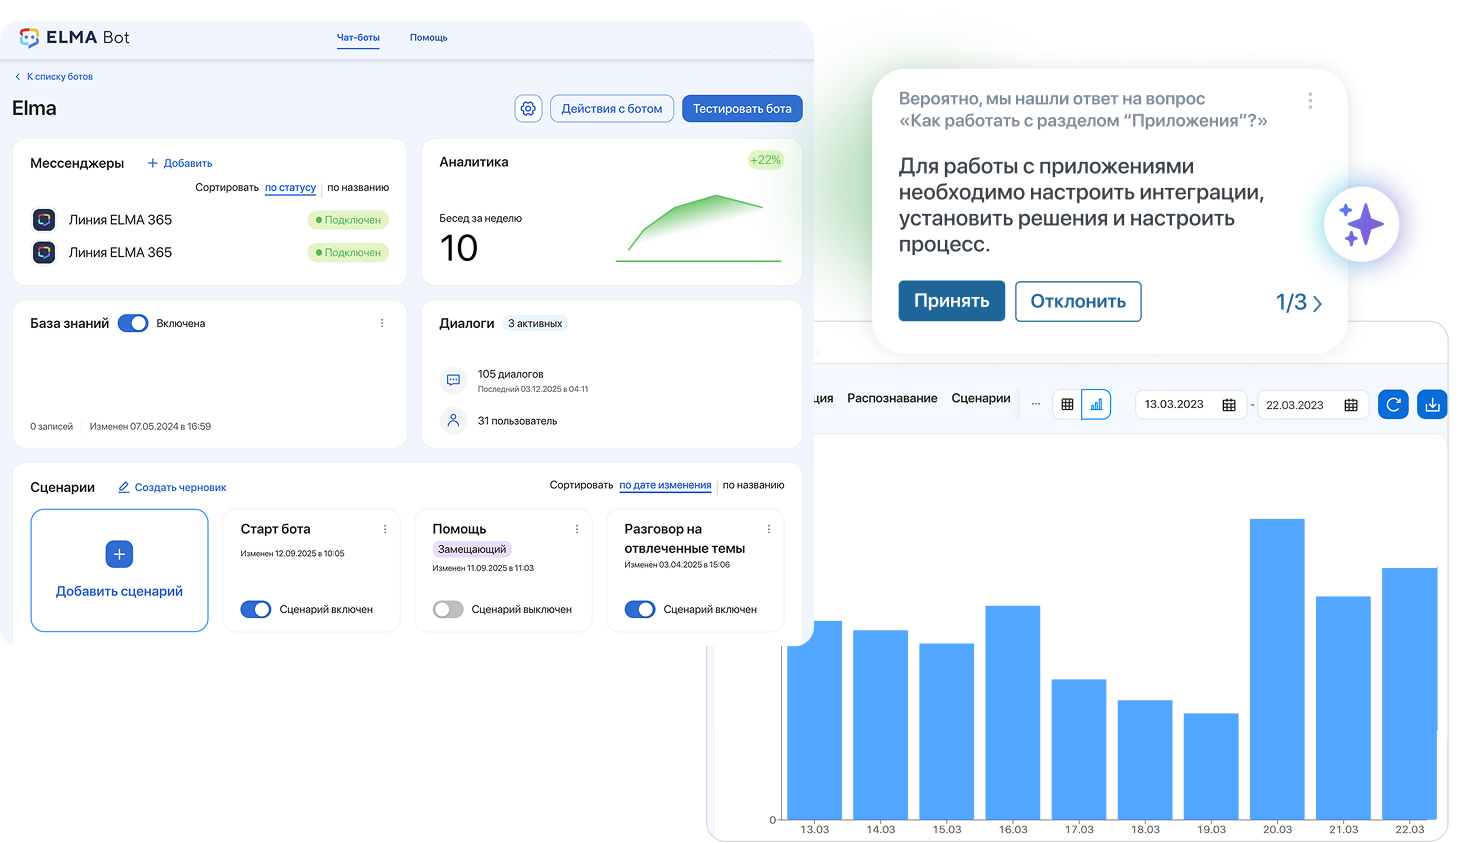This screenshot has height=843, width=1466.
Task: Open bot settings gear icon
Action: coord(528,109)
